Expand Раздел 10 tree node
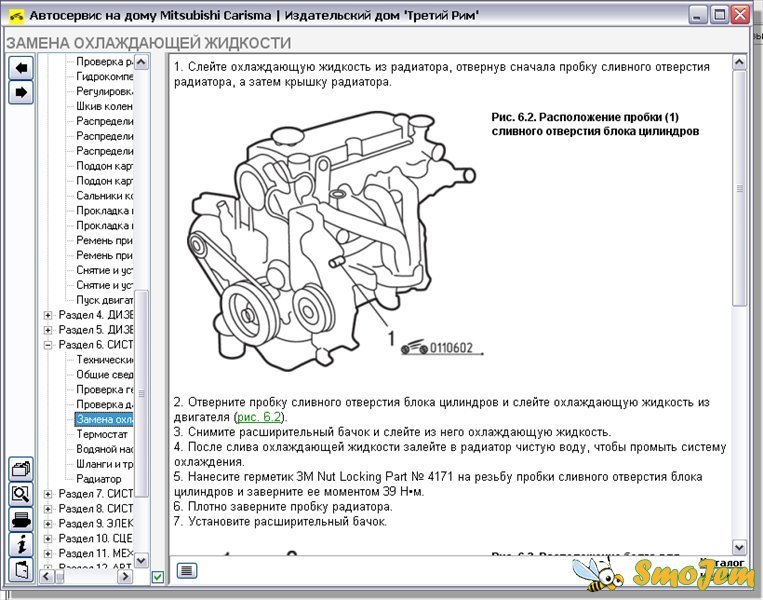This screenshot has width=763, height=600. pyautogui.click(x=47, y=538)
